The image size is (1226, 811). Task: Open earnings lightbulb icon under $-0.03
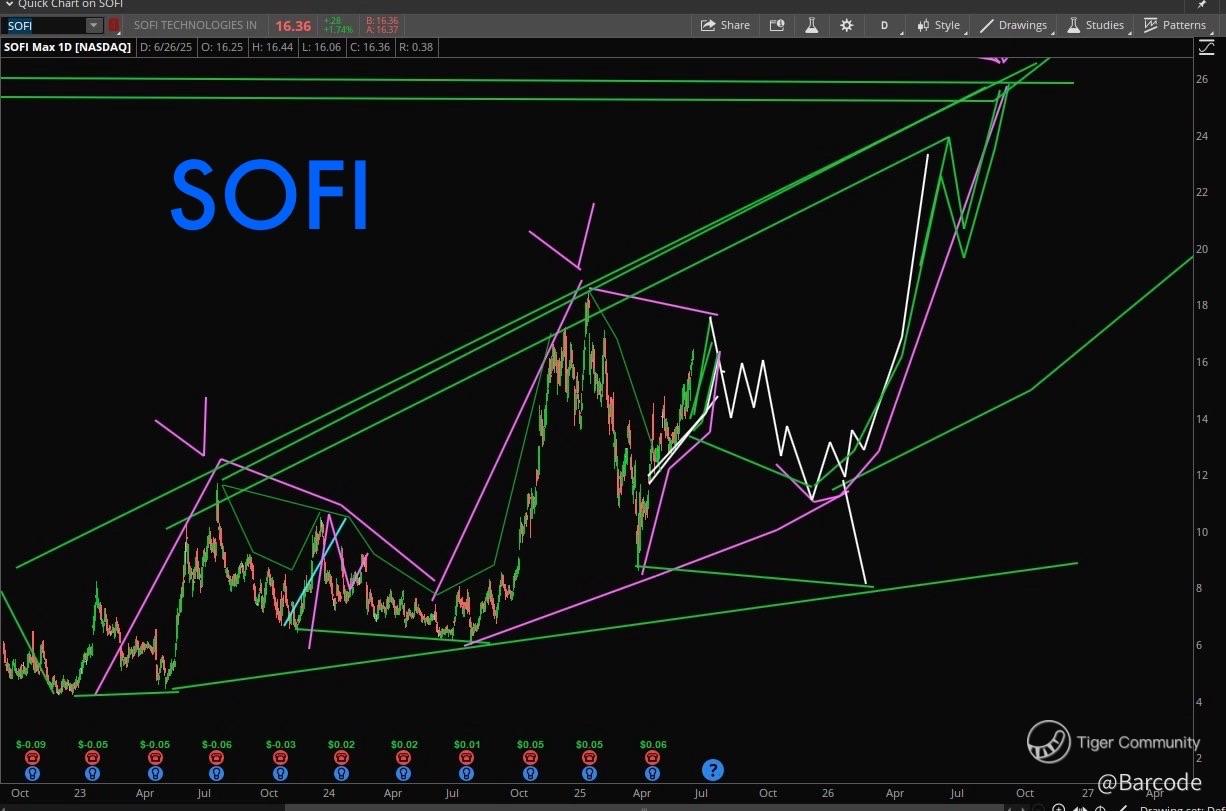[279, 773]
